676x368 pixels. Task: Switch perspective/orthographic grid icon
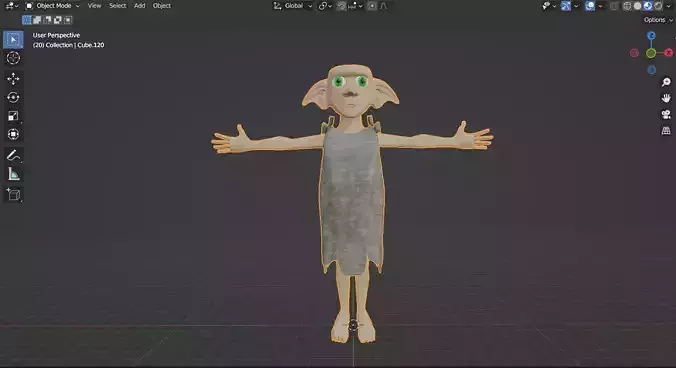click(666, 130)
